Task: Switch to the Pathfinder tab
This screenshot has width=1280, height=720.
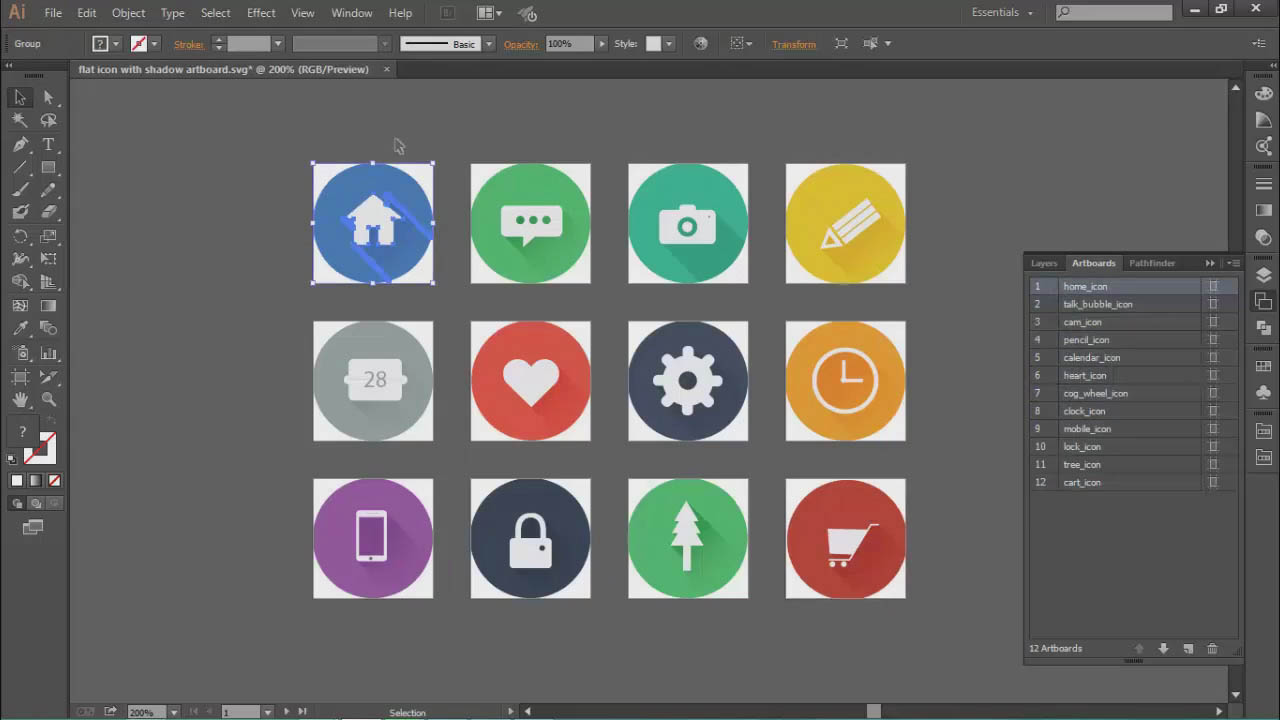Action: (1152, 263)
